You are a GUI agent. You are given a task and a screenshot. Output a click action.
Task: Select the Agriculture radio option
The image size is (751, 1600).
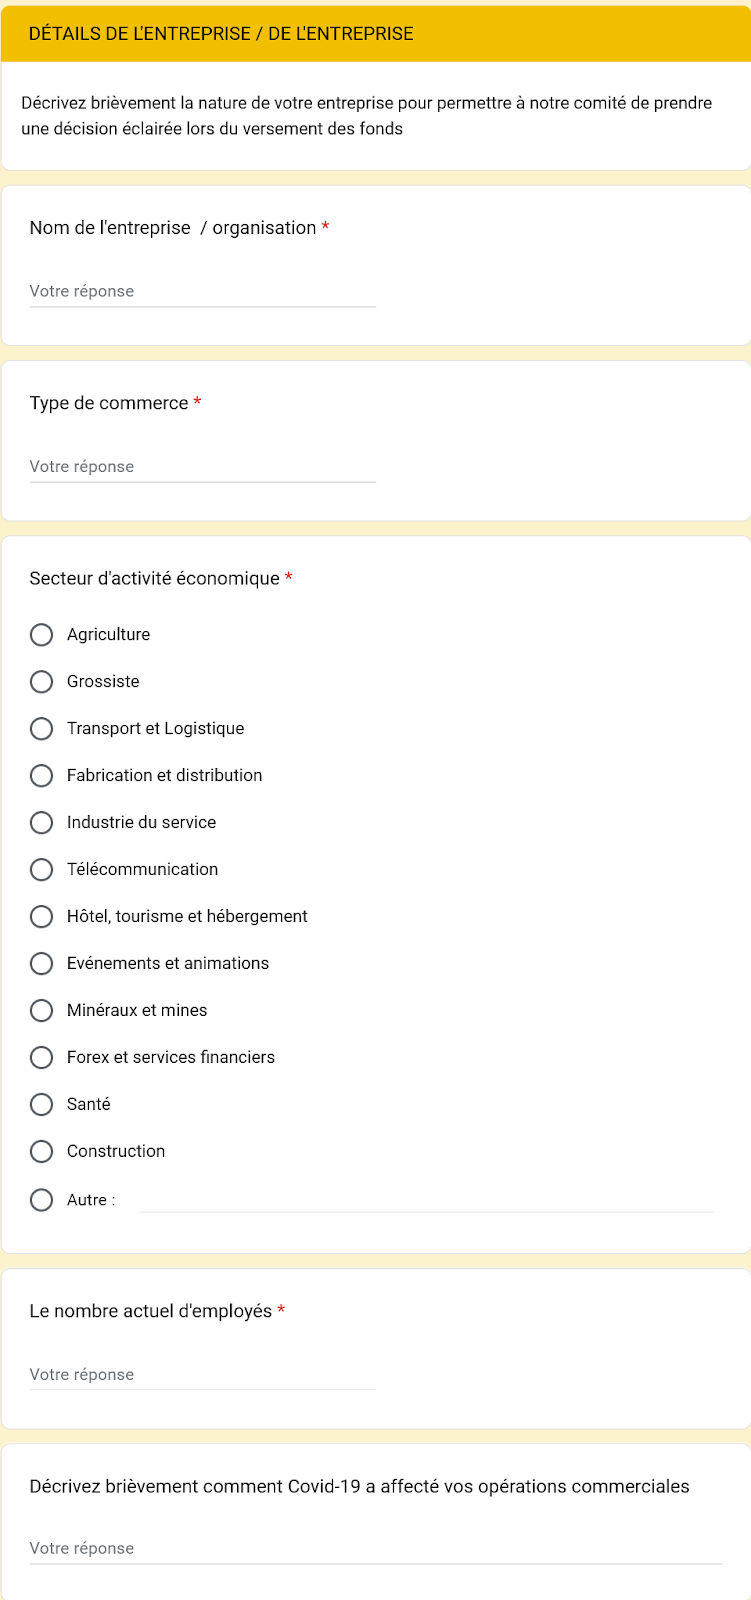(41, 635)
